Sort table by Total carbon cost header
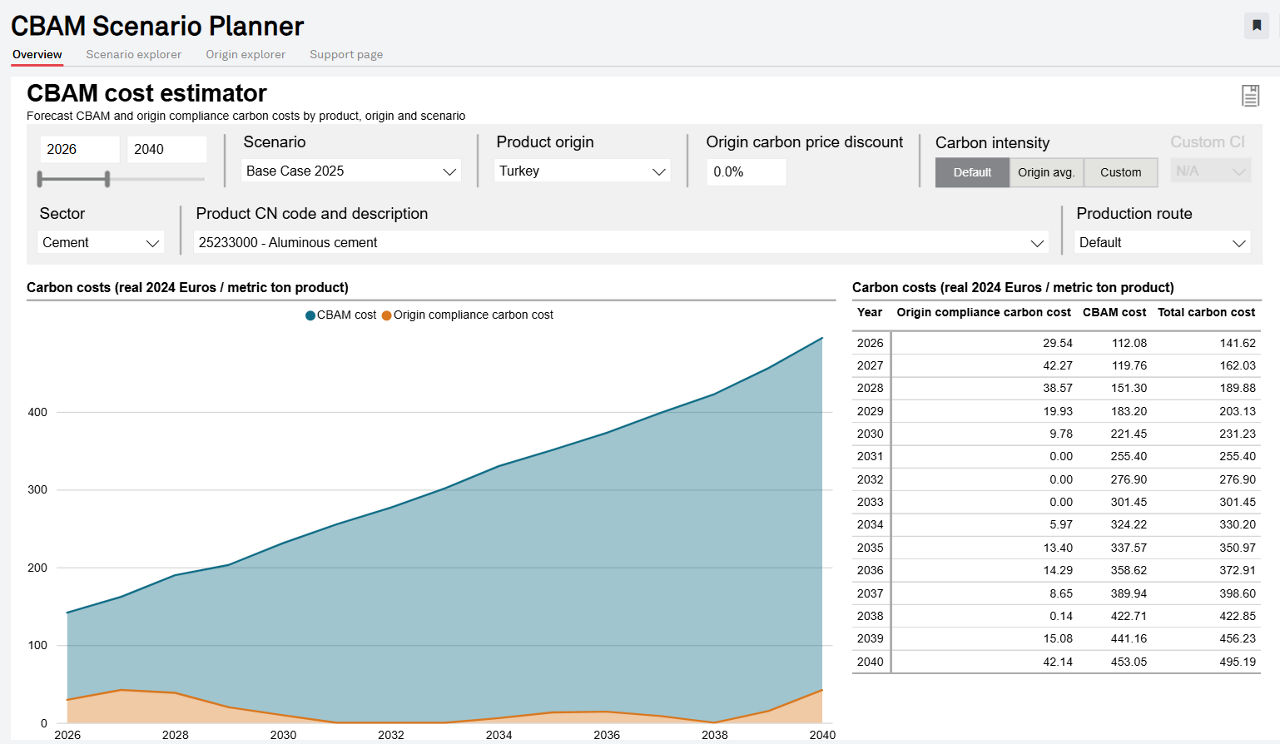The width and height of the screenshot is (1280, 744). 1206,312
